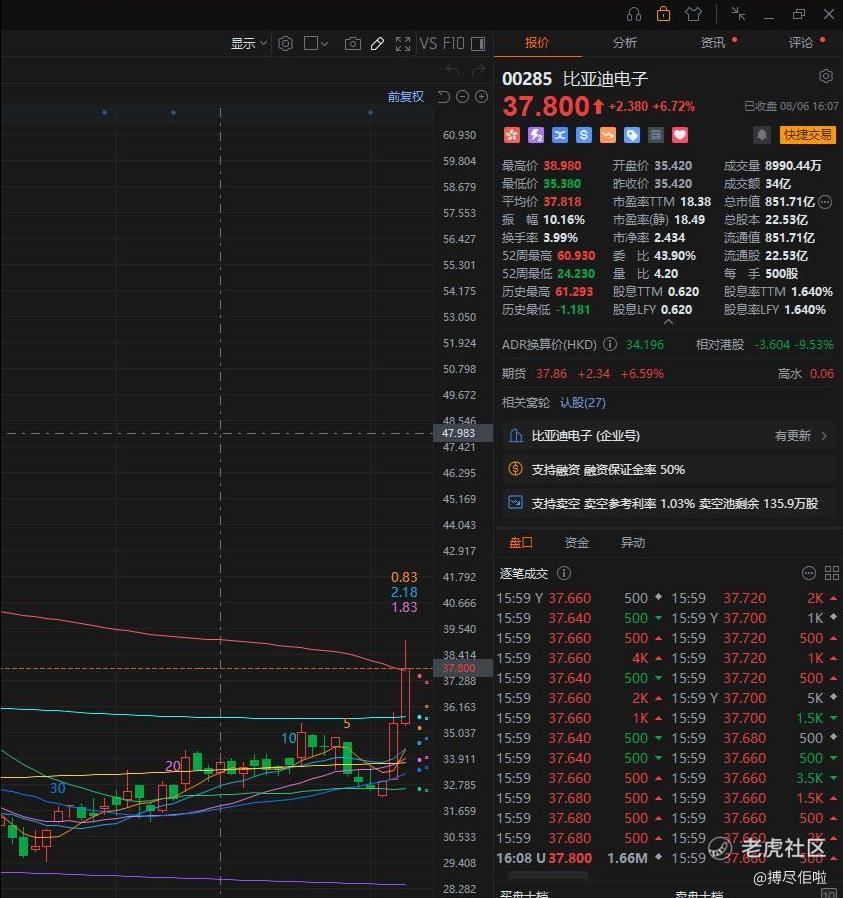Show 逐笔成交 info tooltip icon

click(564, 573)
